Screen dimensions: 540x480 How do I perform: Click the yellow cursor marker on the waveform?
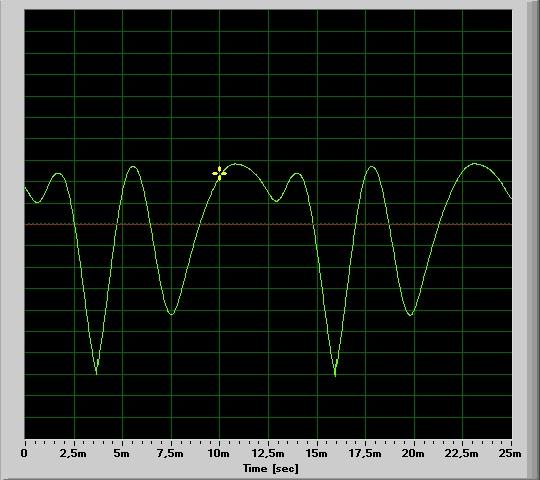pos(219,173)
